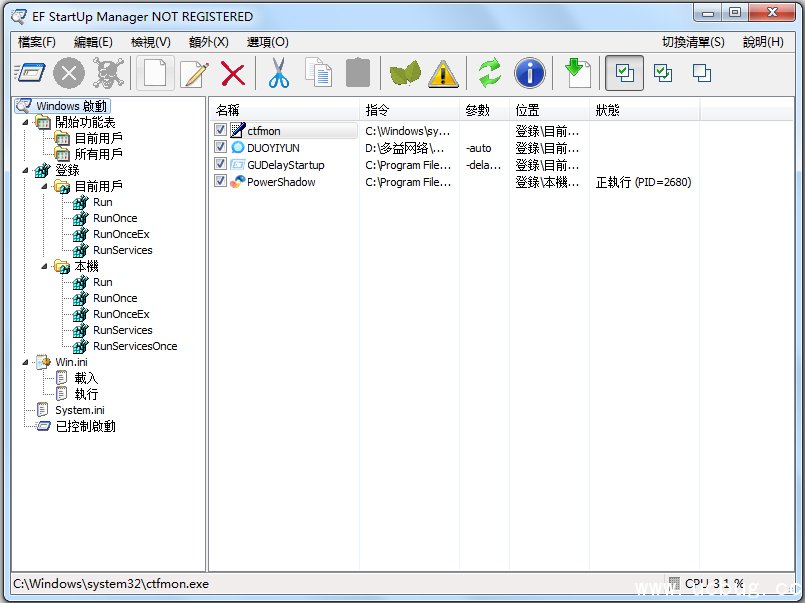This screenshot has height=603, width=805.
Task: Uncheck the ctfmon startup checkbox
Action: 221,131
